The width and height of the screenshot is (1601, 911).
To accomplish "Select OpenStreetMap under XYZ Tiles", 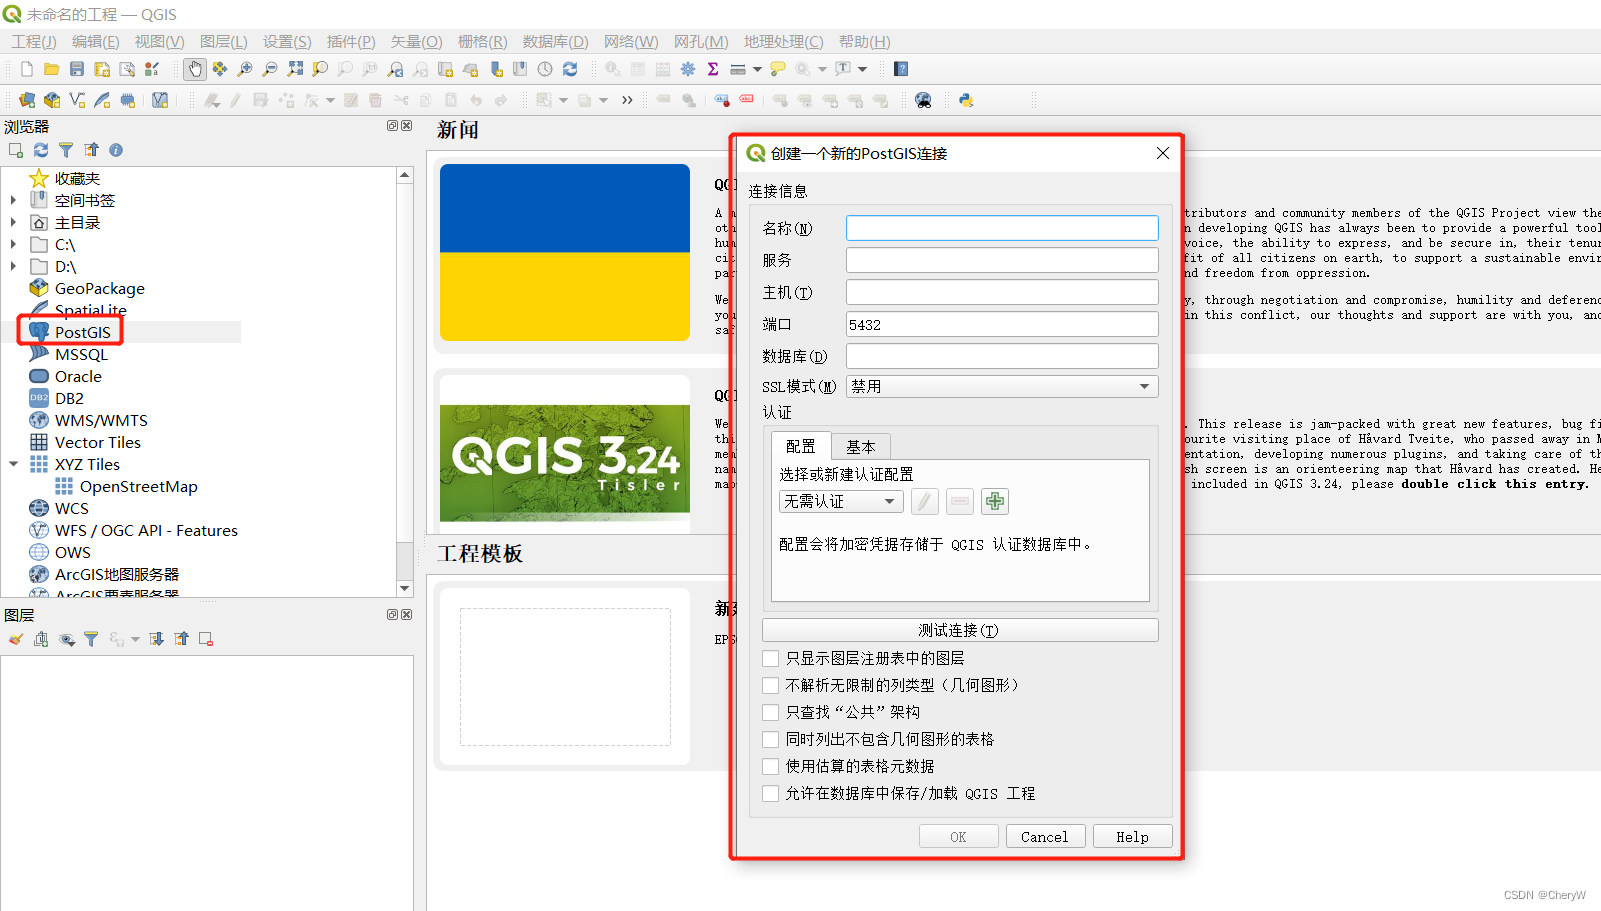I will (x=138, y=486).
